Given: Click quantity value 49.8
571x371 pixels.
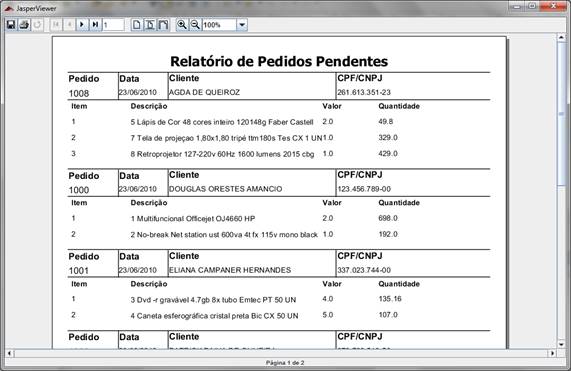Looking at the screenshot, I should [386, 122].
